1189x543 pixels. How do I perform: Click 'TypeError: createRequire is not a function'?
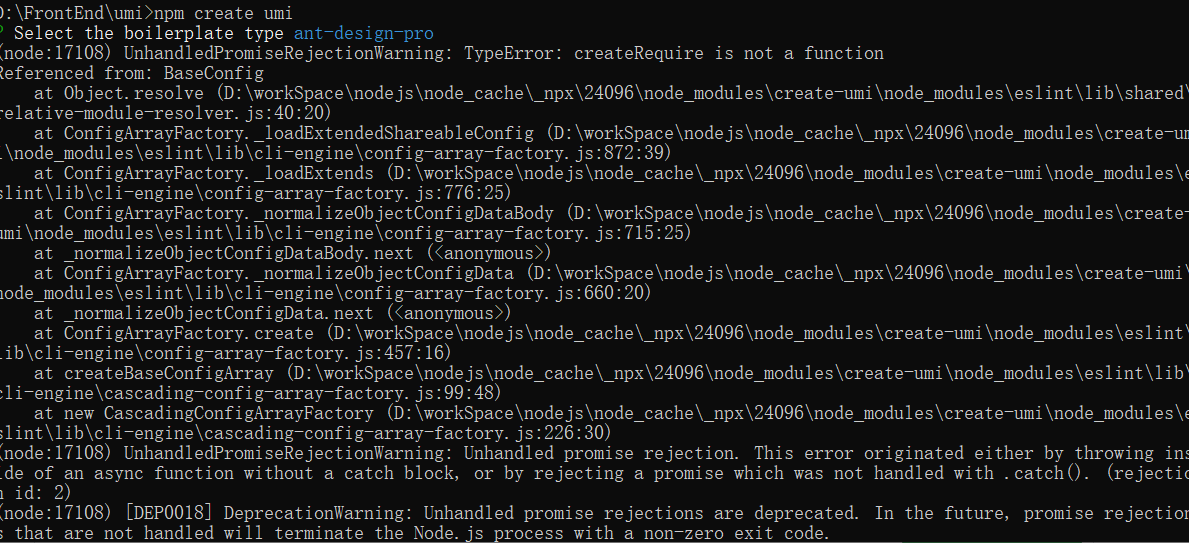pos(673,53)
